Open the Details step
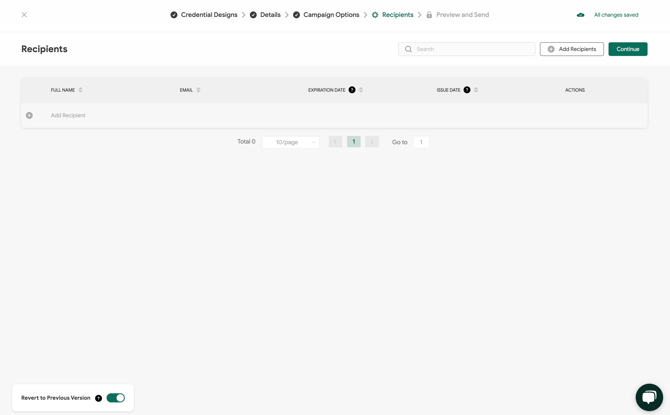670x415 pixels. (x=270, y=15)
